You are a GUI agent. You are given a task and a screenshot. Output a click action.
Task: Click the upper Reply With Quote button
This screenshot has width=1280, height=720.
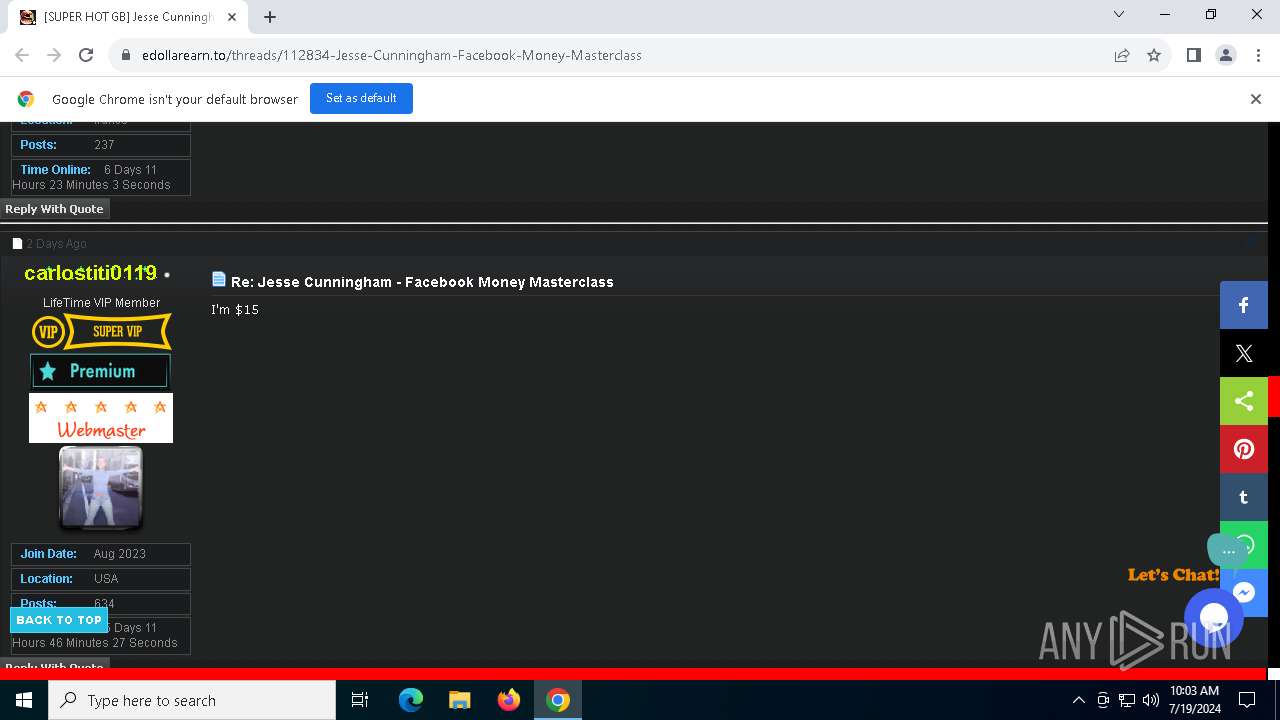pyautogui.click(x=55, y=209)
